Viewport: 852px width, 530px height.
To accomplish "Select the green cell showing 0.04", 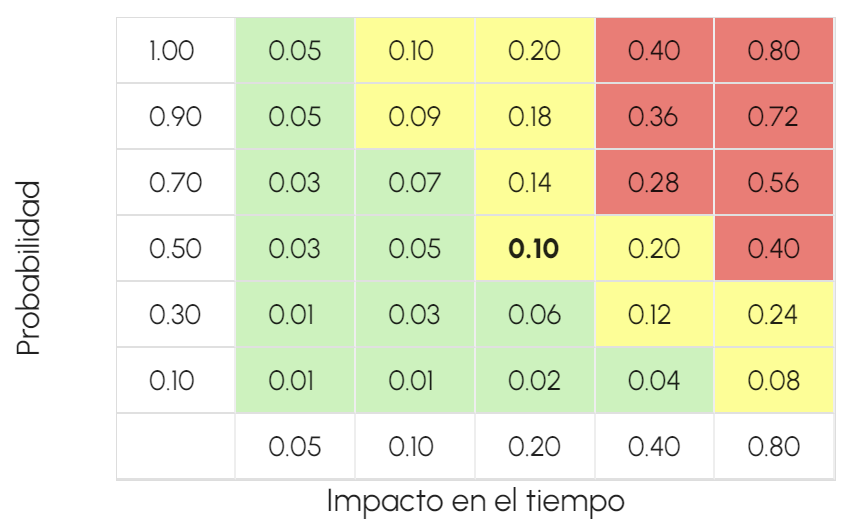I will (x=654, y=381).
